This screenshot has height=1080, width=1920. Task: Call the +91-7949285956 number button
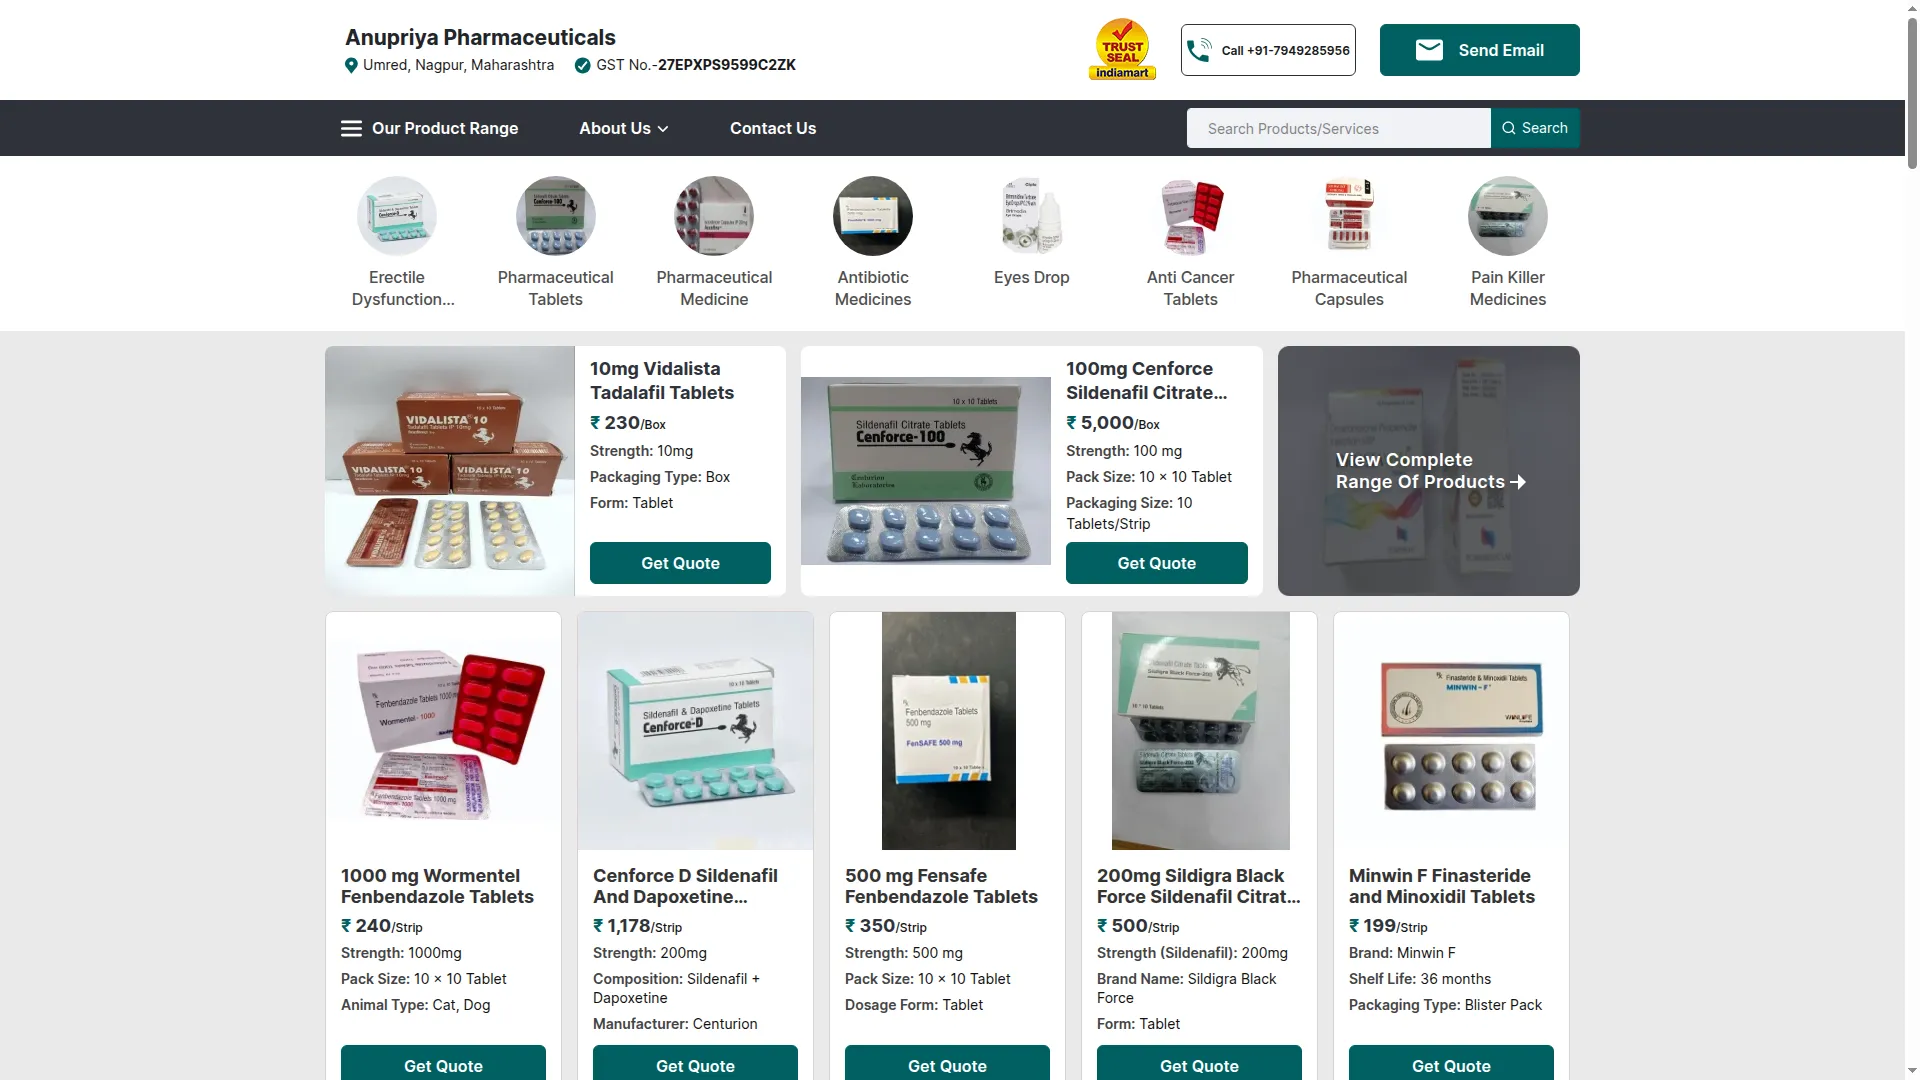click(x=1268, y=50)
